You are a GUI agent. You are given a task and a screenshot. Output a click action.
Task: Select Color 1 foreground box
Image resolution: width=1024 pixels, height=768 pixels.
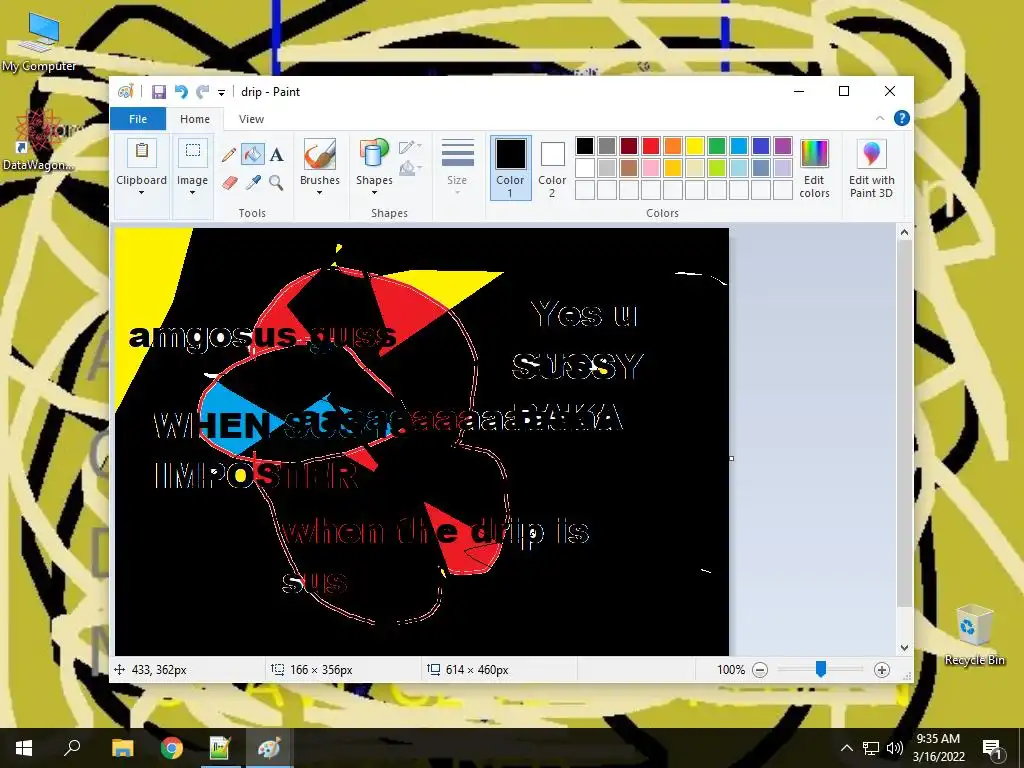tap(511, 168)
